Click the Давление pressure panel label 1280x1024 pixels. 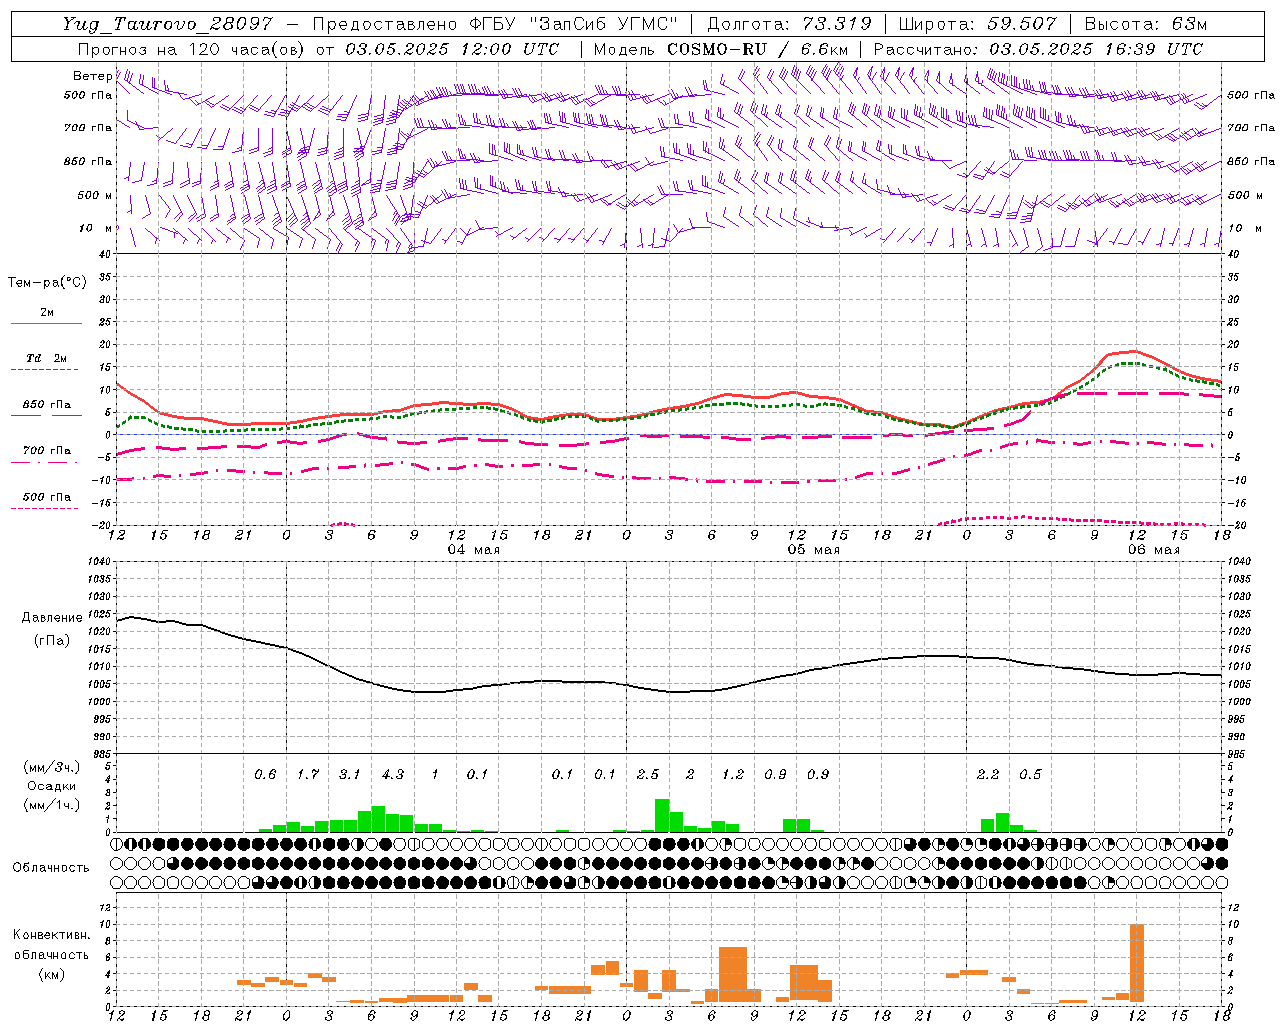(x=52, y=618)
